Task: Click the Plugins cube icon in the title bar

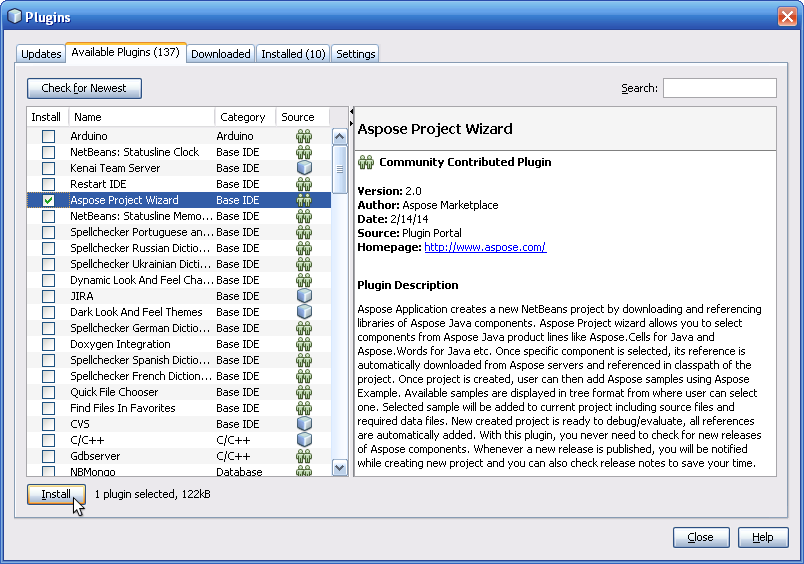Action: tap(14, 16)
